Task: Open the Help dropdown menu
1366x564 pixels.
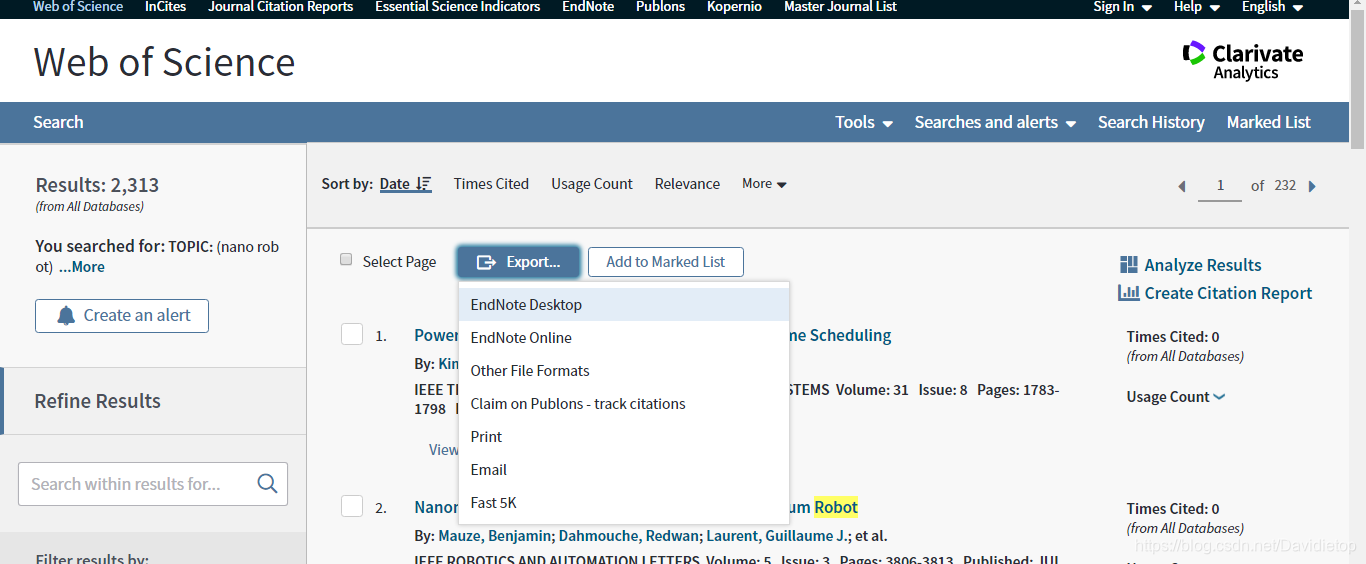Action: pos(1197,7)
